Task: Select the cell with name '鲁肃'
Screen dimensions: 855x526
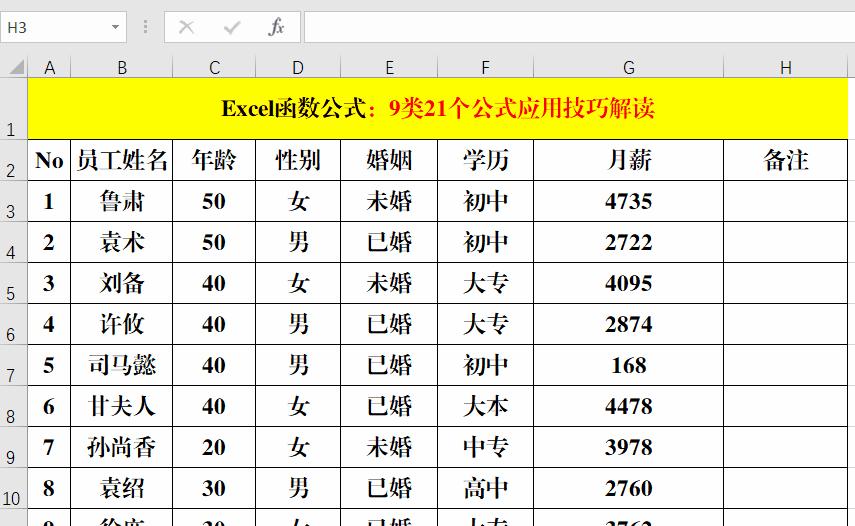Action: point(122,201)
